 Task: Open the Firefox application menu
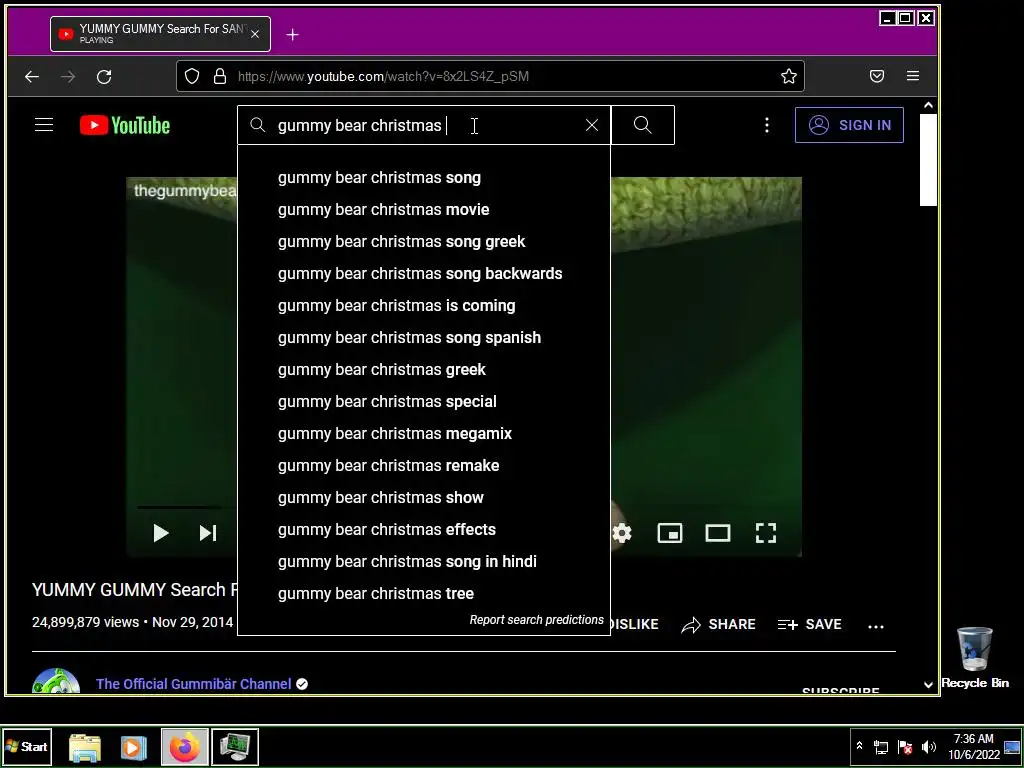[913, 76]
